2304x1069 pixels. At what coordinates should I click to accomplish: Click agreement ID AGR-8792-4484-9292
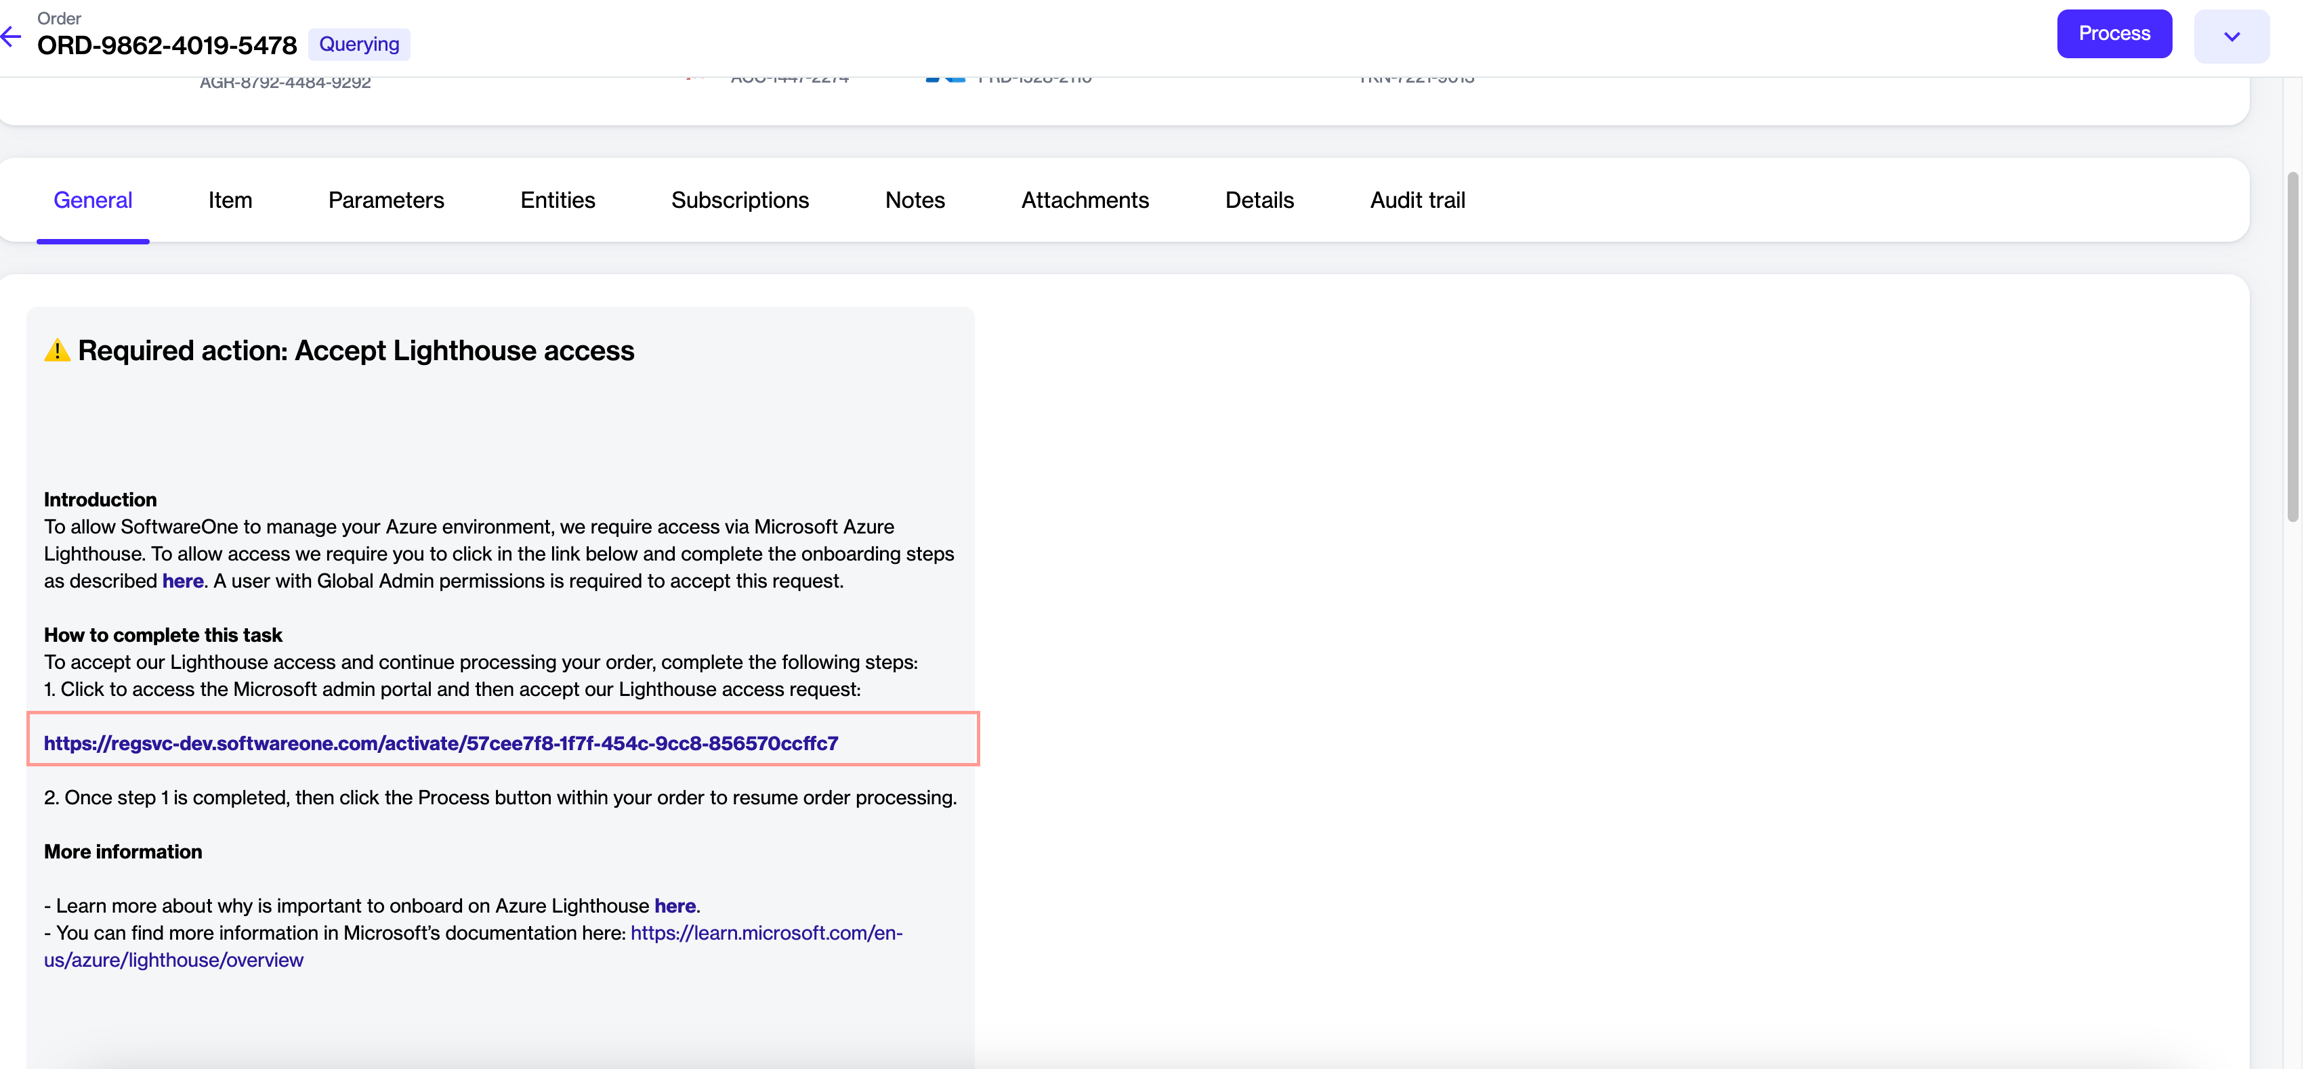285,82
